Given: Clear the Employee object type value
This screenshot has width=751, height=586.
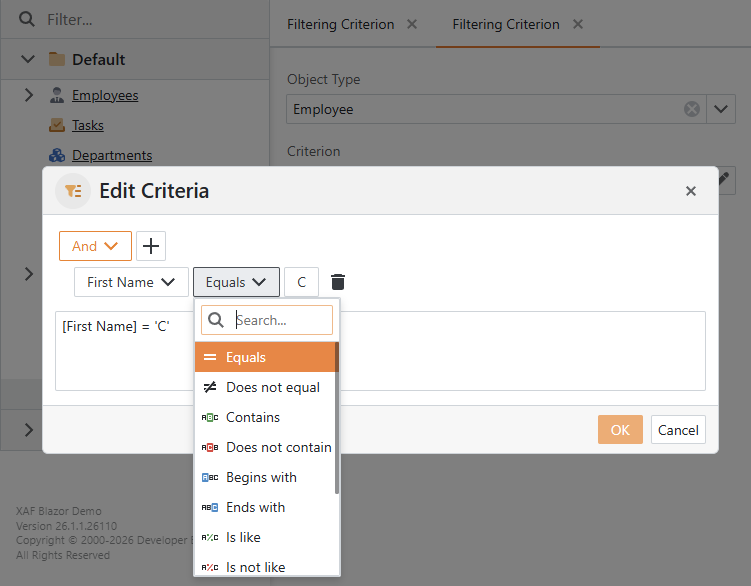Looking at the screenshot, I should pos(692,109).
